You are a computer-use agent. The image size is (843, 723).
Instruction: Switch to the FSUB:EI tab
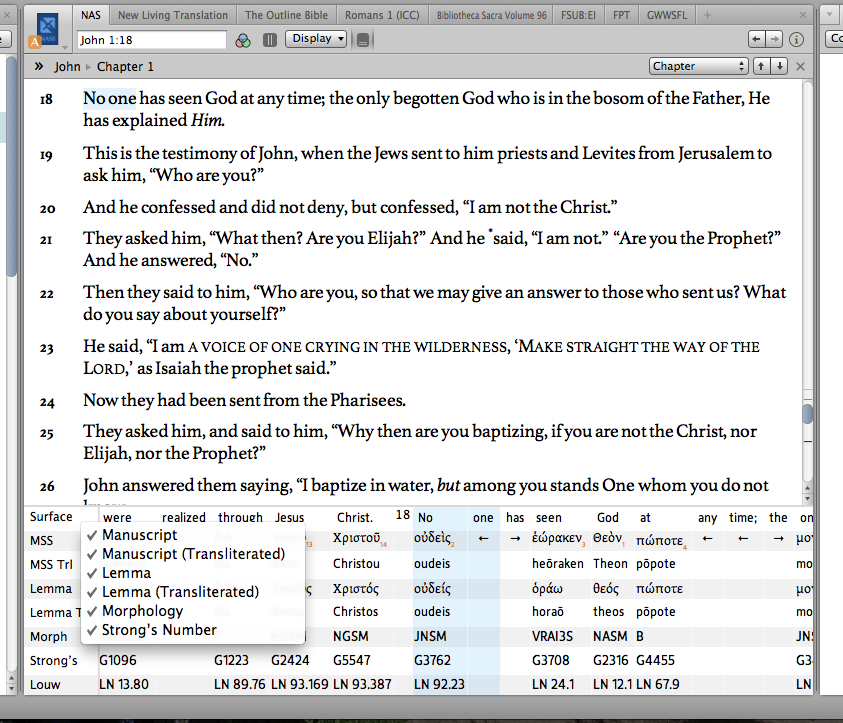pyautogui.click(x=578, y=15)
